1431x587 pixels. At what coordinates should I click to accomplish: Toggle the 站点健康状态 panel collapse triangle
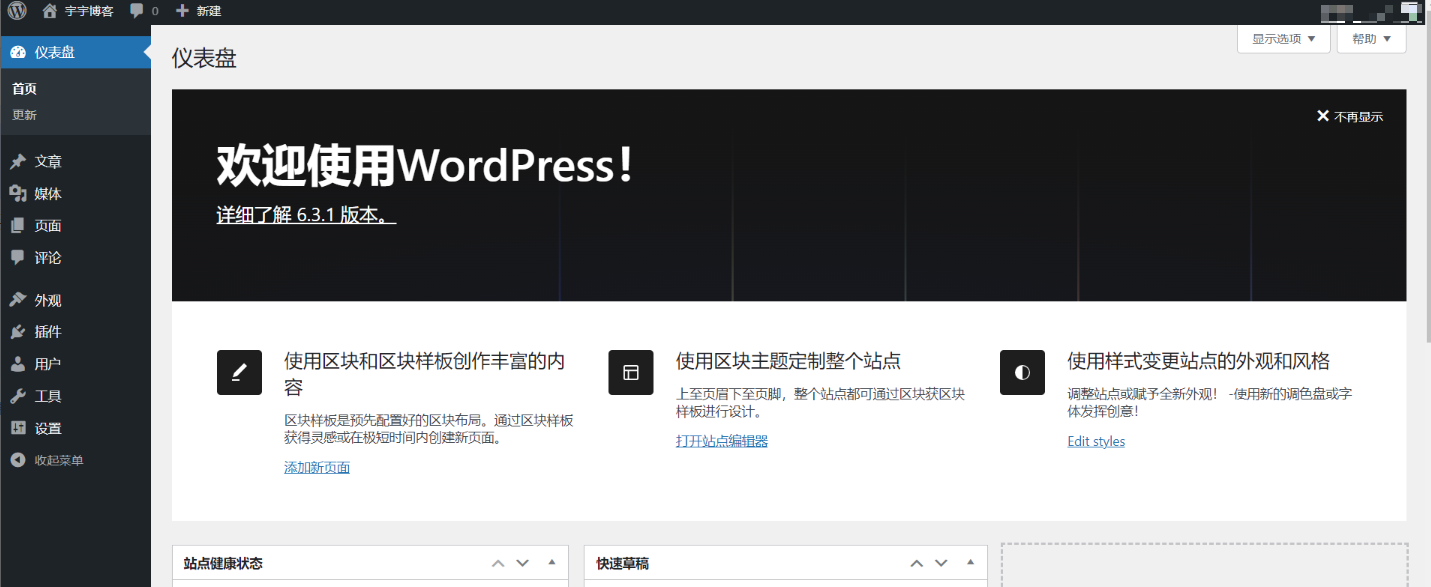coord(551,563)
